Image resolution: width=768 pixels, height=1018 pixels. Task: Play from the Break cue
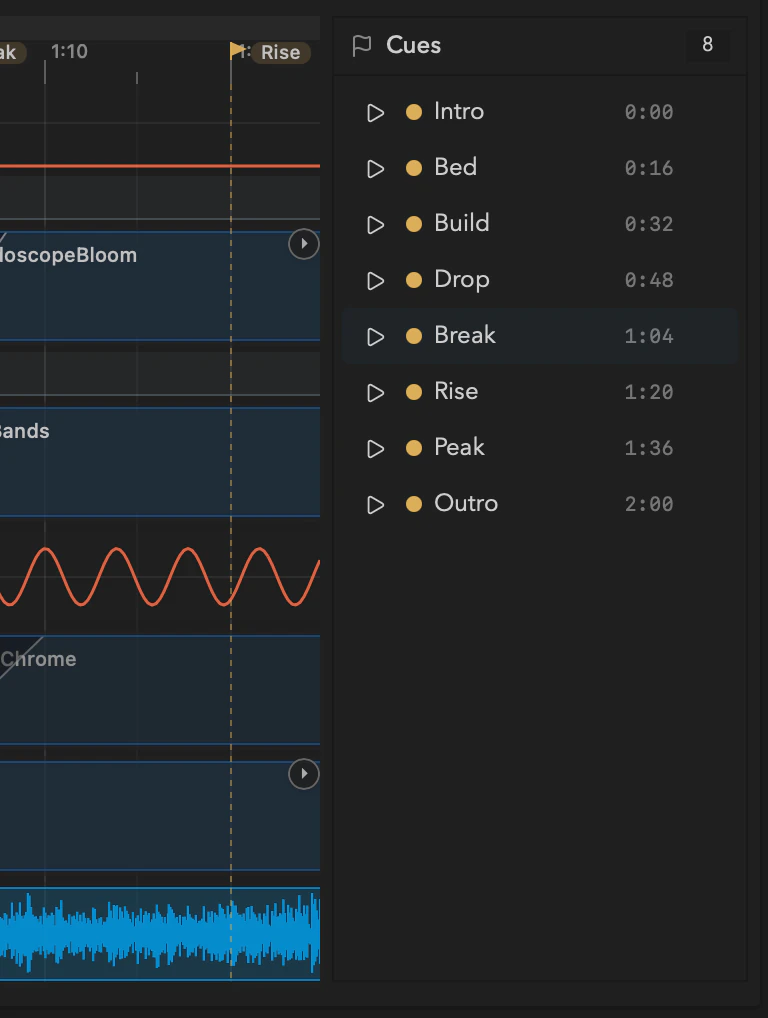tap(375, 336)
